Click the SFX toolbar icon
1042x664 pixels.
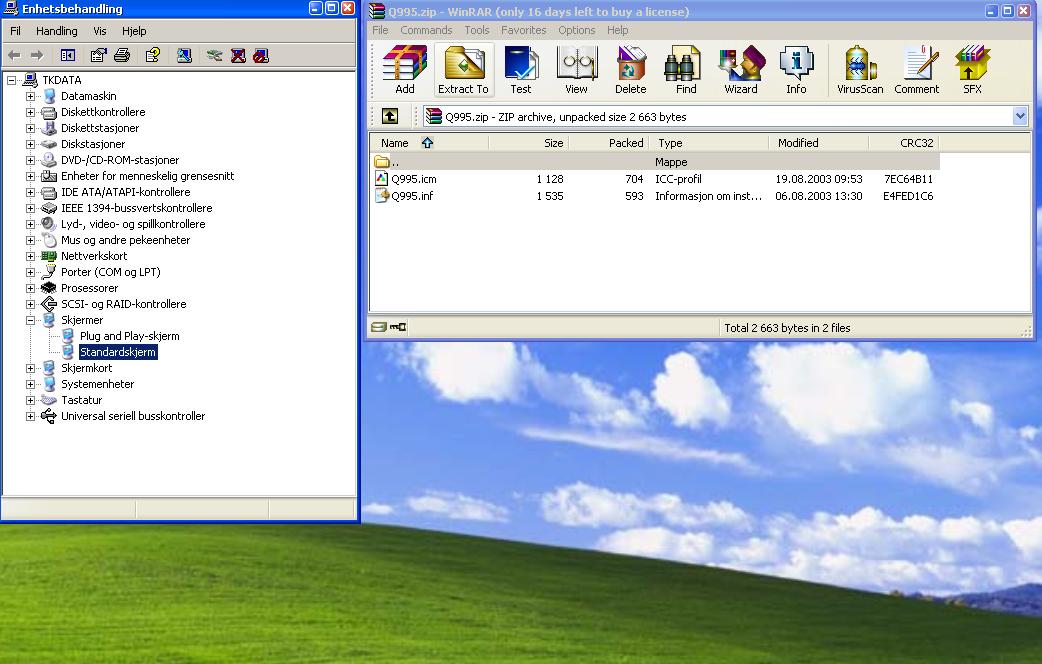pyautogui.click(x=972, y=70)
